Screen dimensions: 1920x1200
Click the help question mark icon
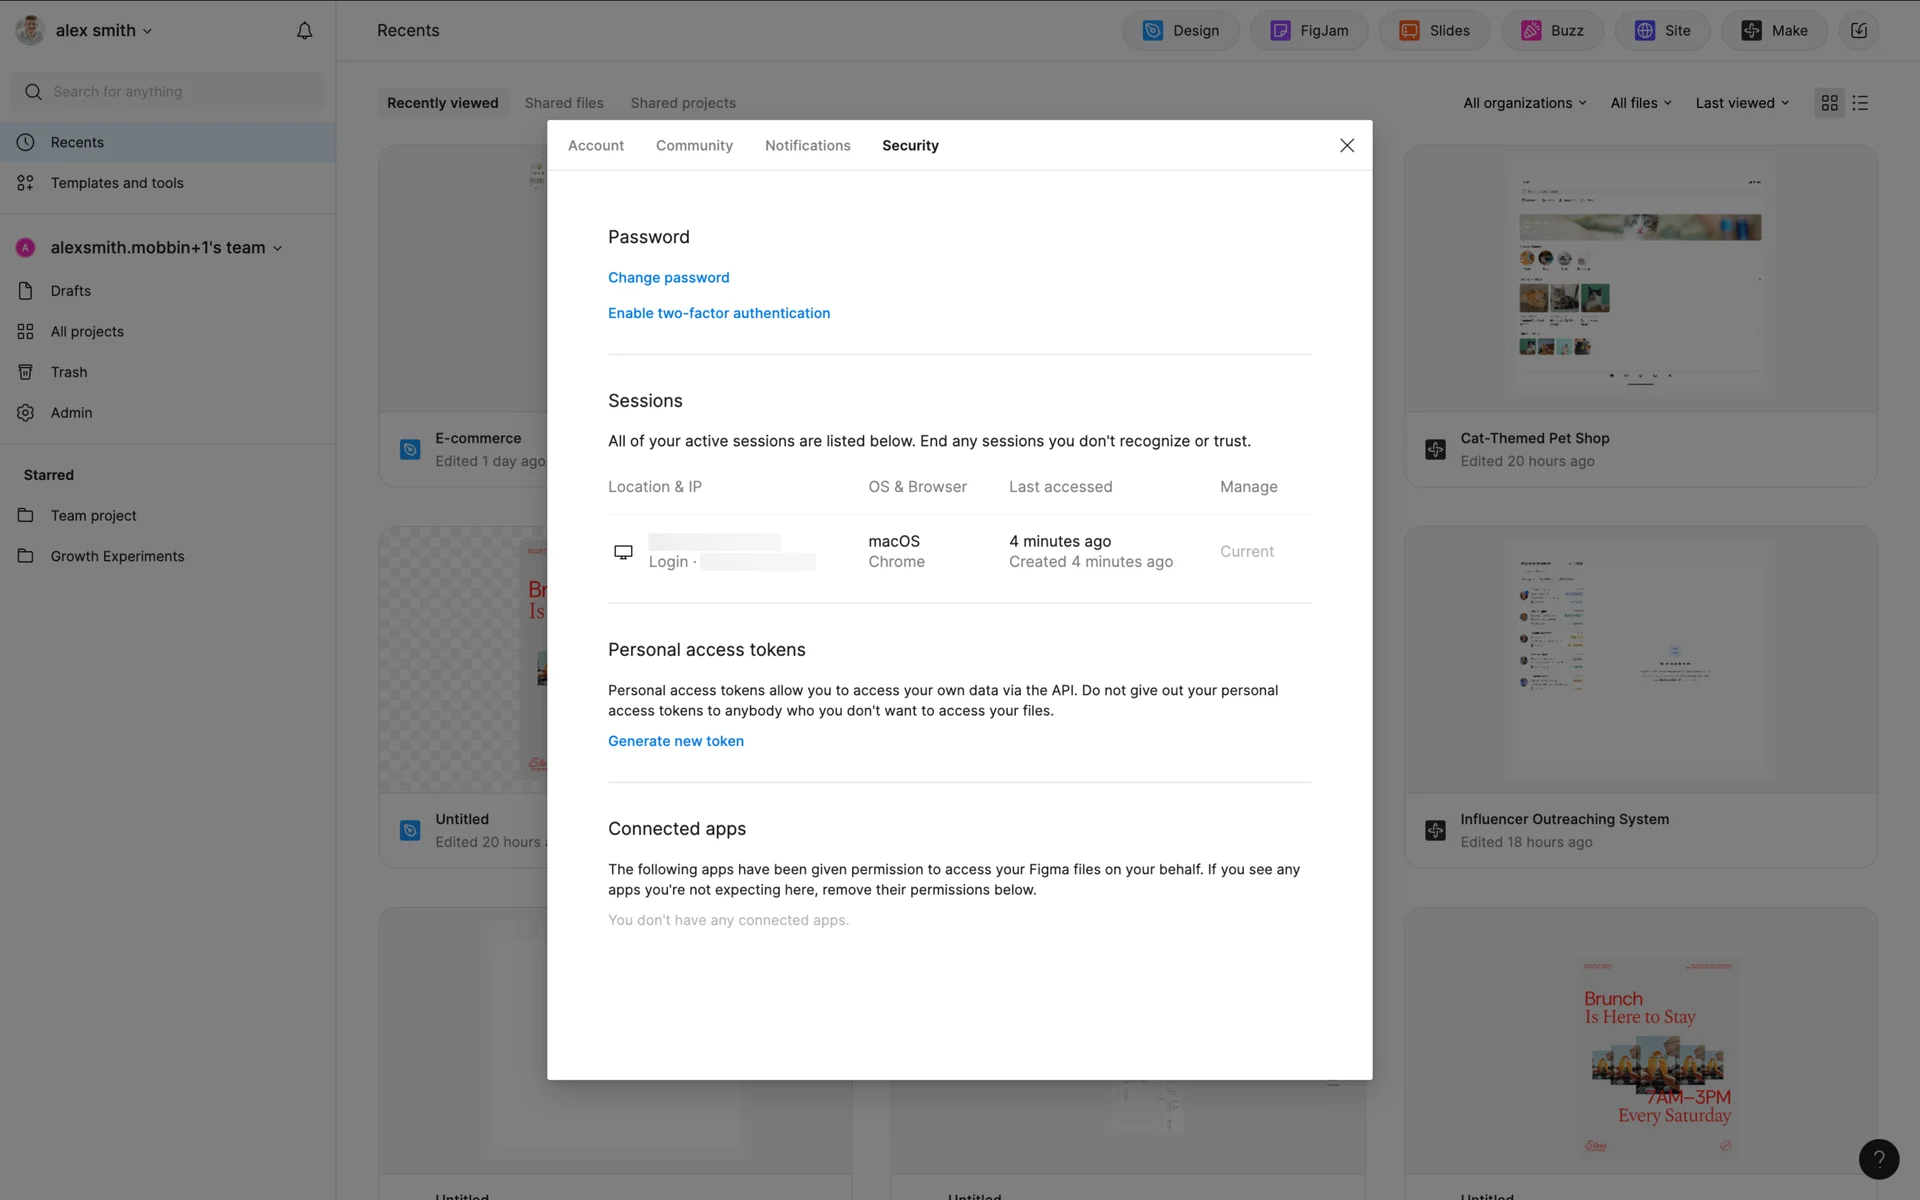(x=1878, y=1159)
